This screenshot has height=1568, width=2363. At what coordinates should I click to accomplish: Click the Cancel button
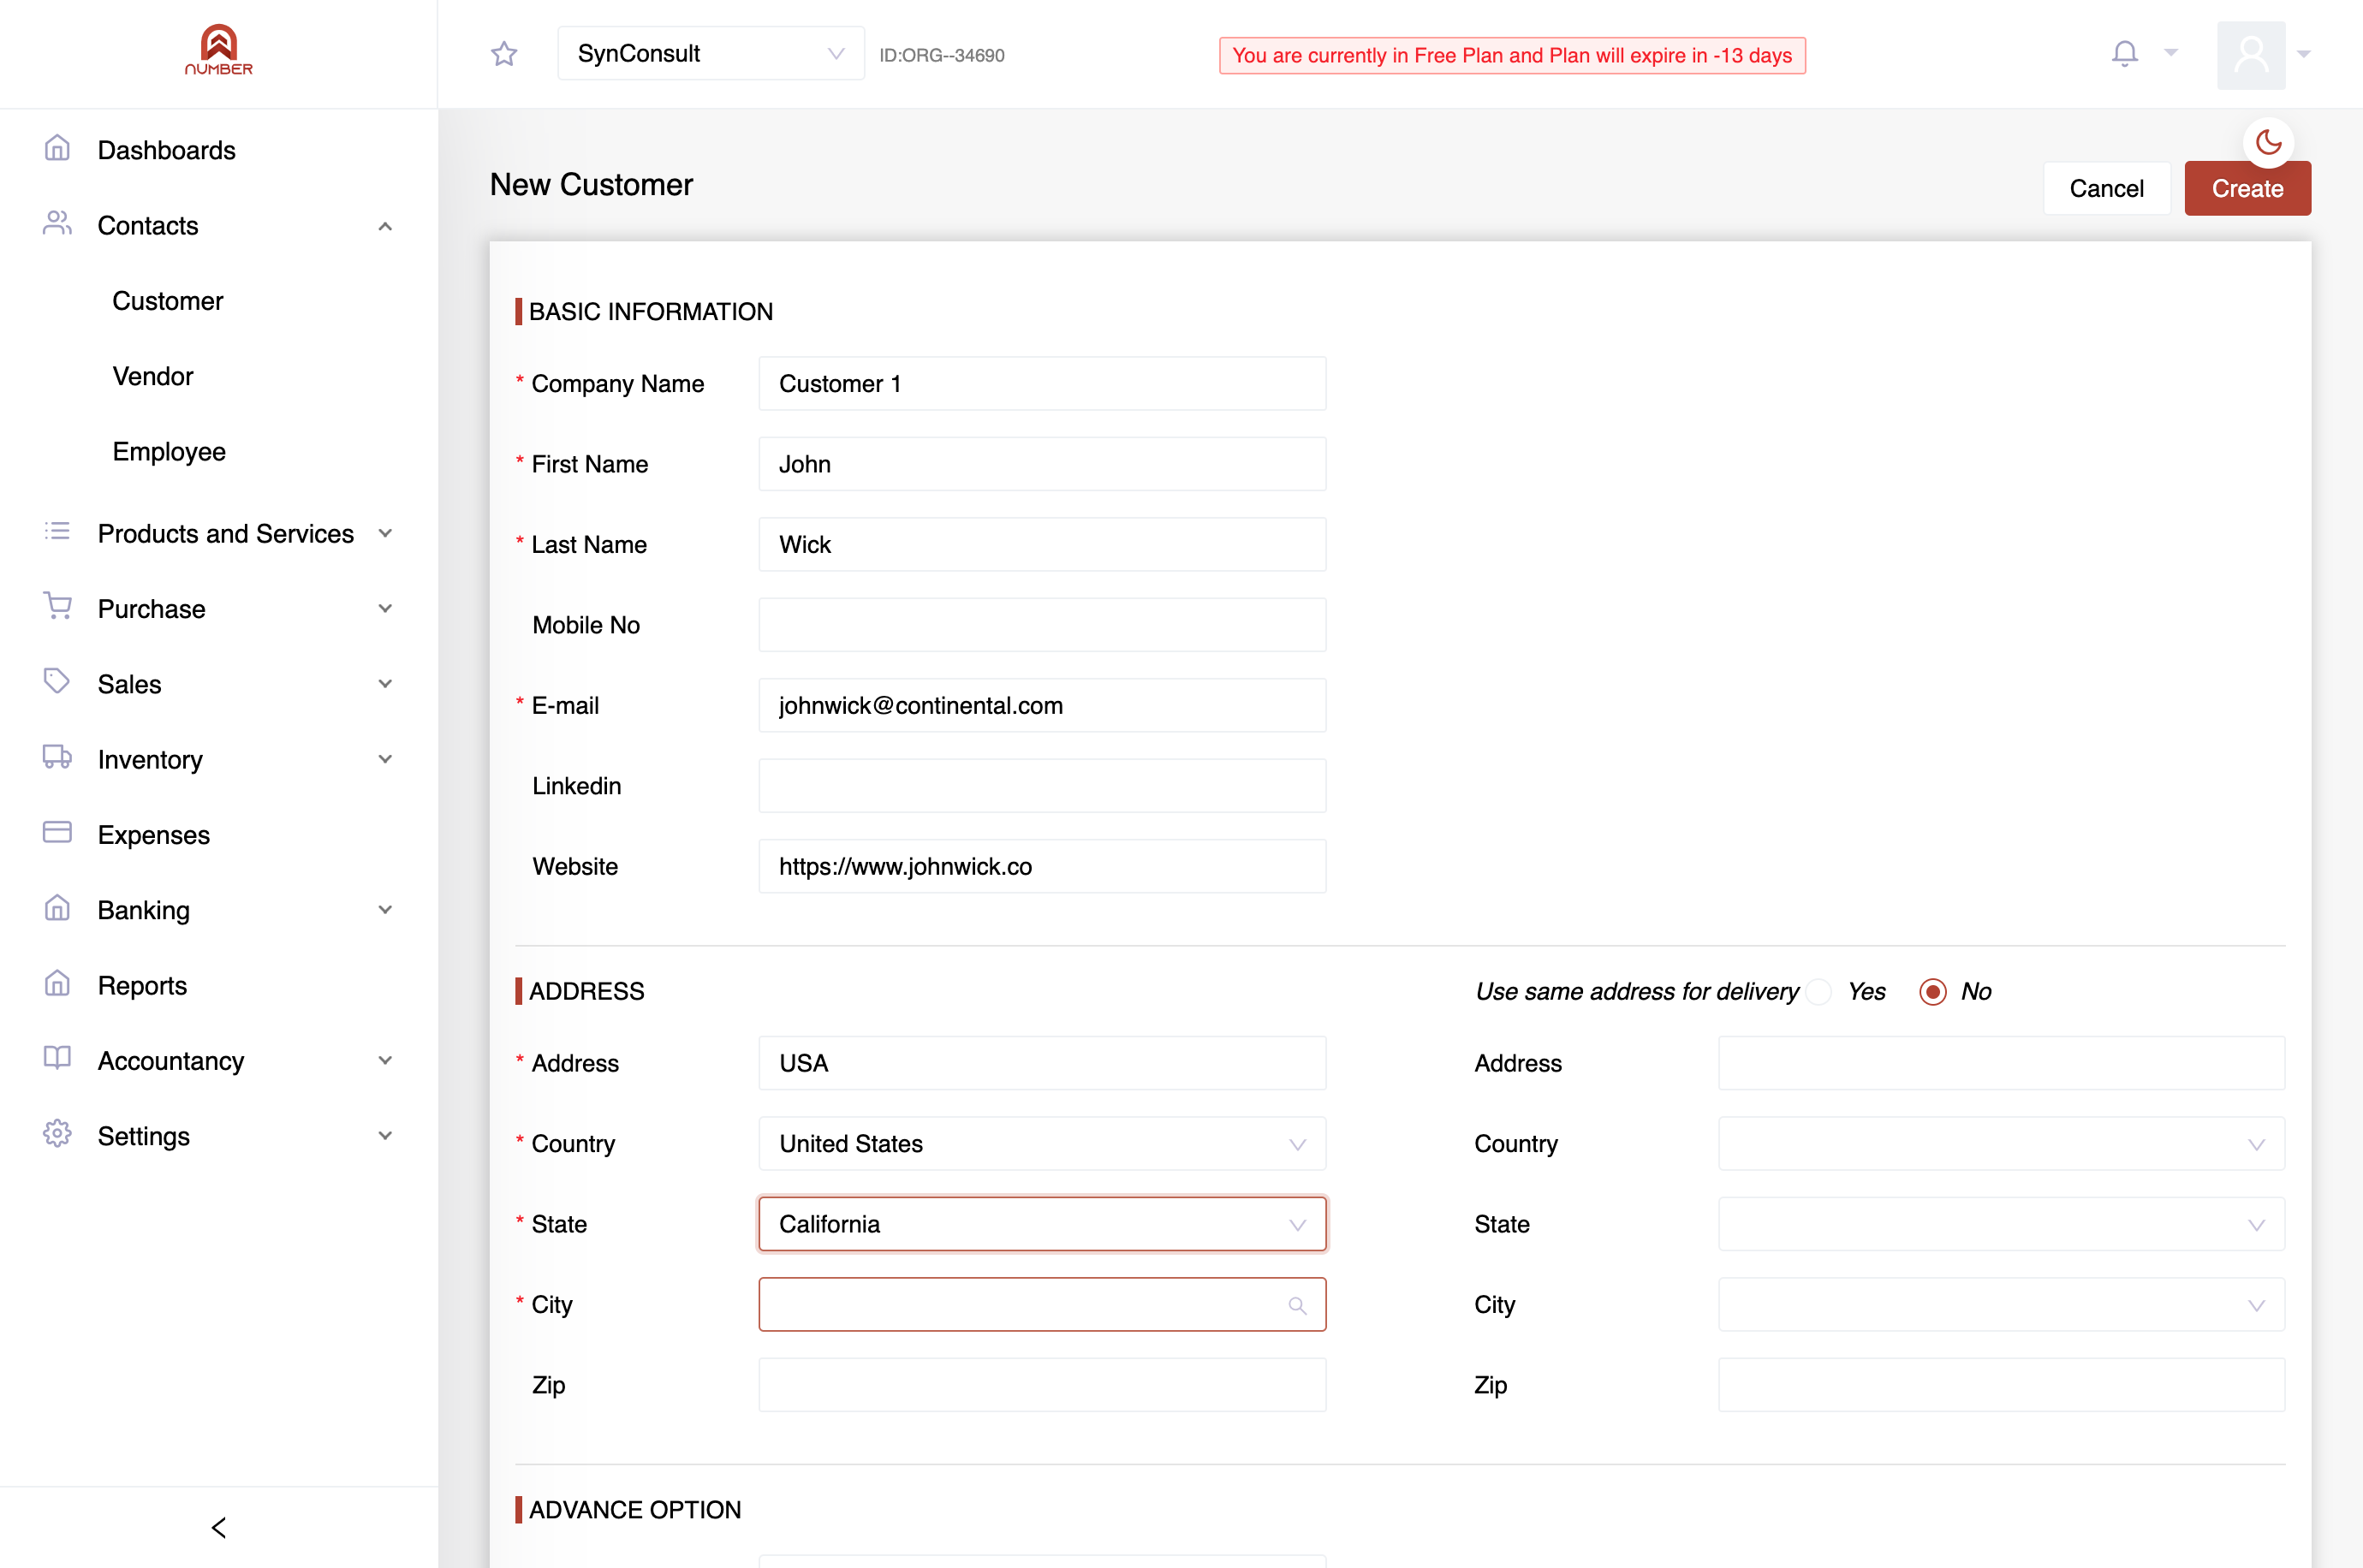click(x=2106, y=188)
